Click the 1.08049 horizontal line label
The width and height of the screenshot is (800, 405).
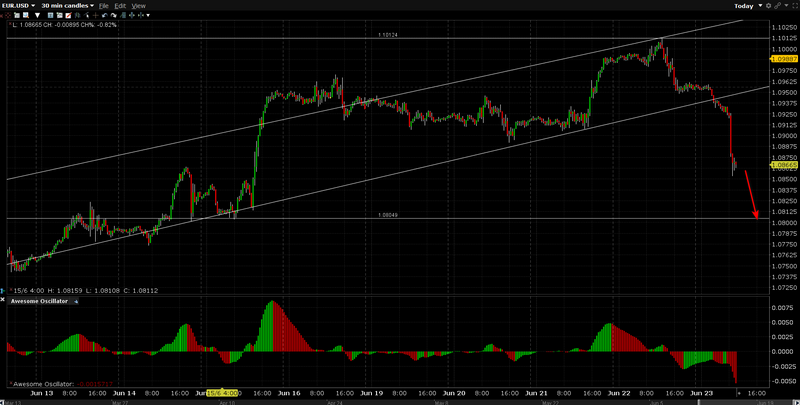[388, 215]
